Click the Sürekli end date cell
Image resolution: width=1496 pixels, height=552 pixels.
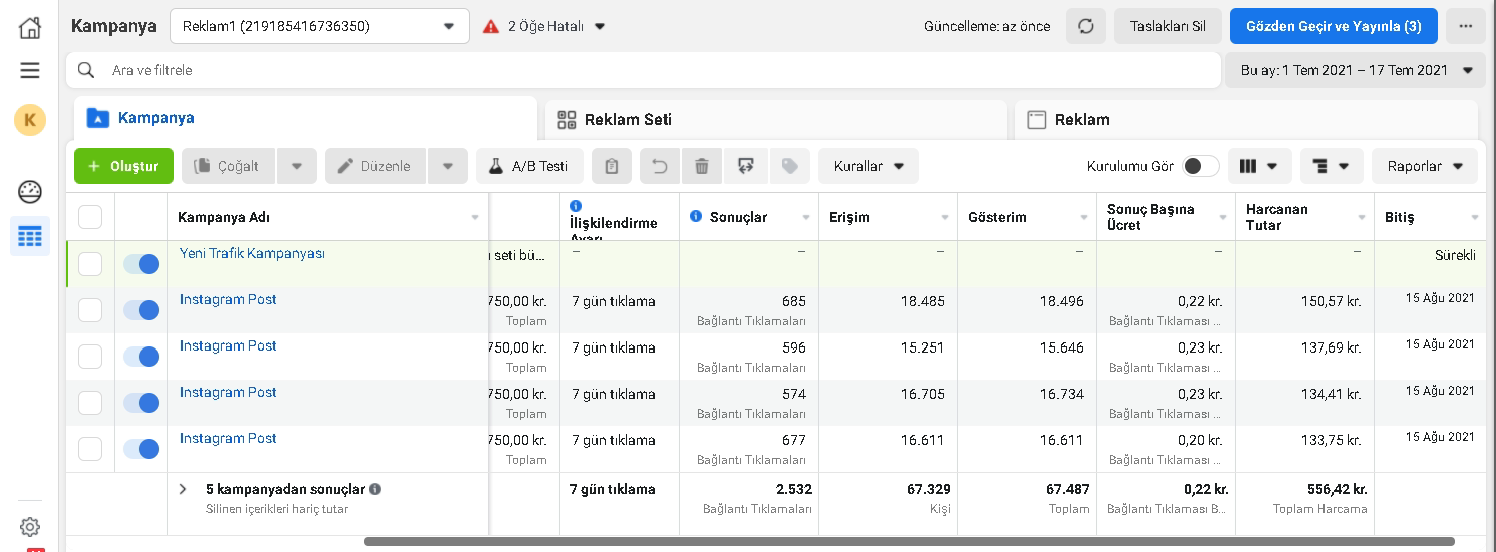1428,264
